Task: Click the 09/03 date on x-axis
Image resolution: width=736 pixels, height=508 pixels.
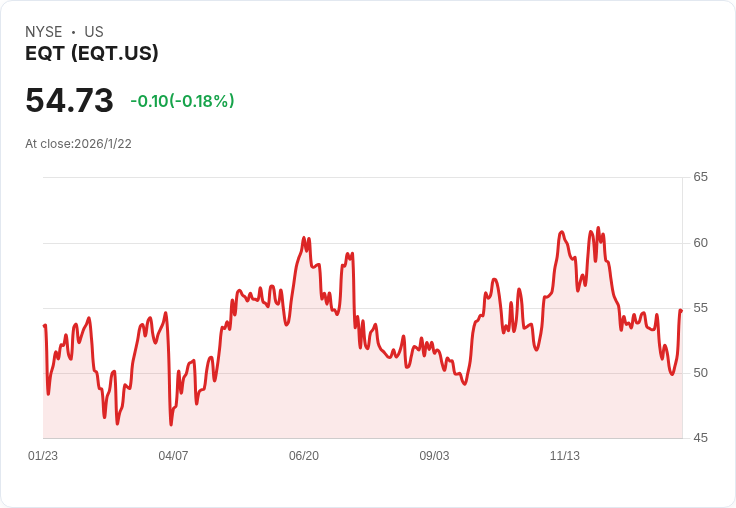Action: tap(434, 456)
